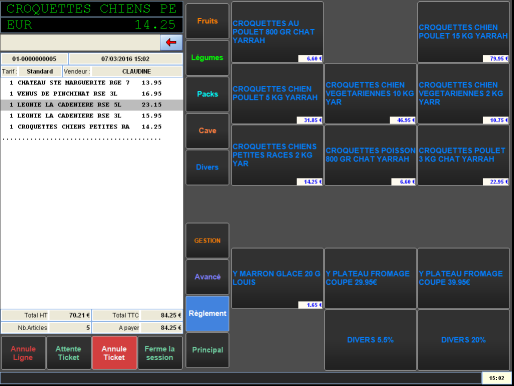Open the GESTION menu
Image resolution: width=514 pixels, height=386 pixels.
[x=207, y=241]
